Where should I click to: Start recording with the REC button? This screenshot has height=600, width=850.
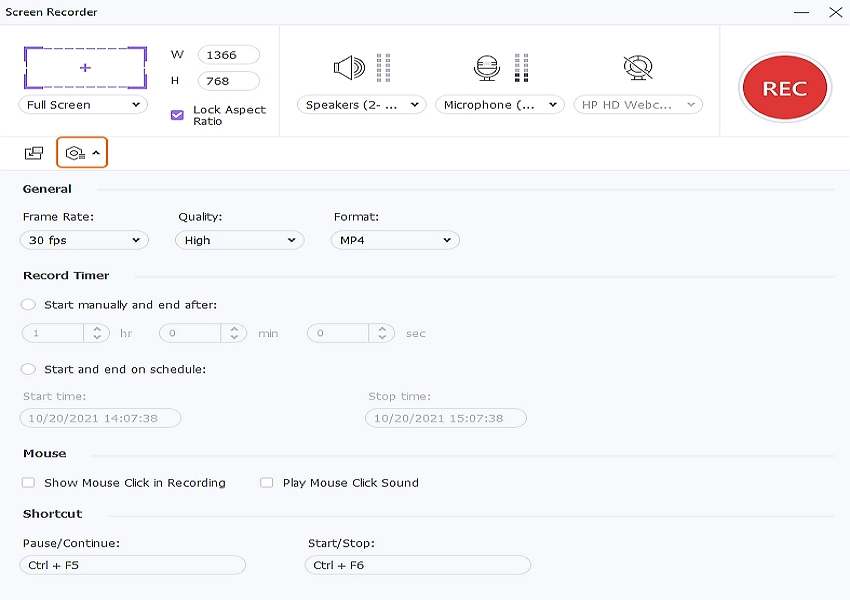(784, 88)
